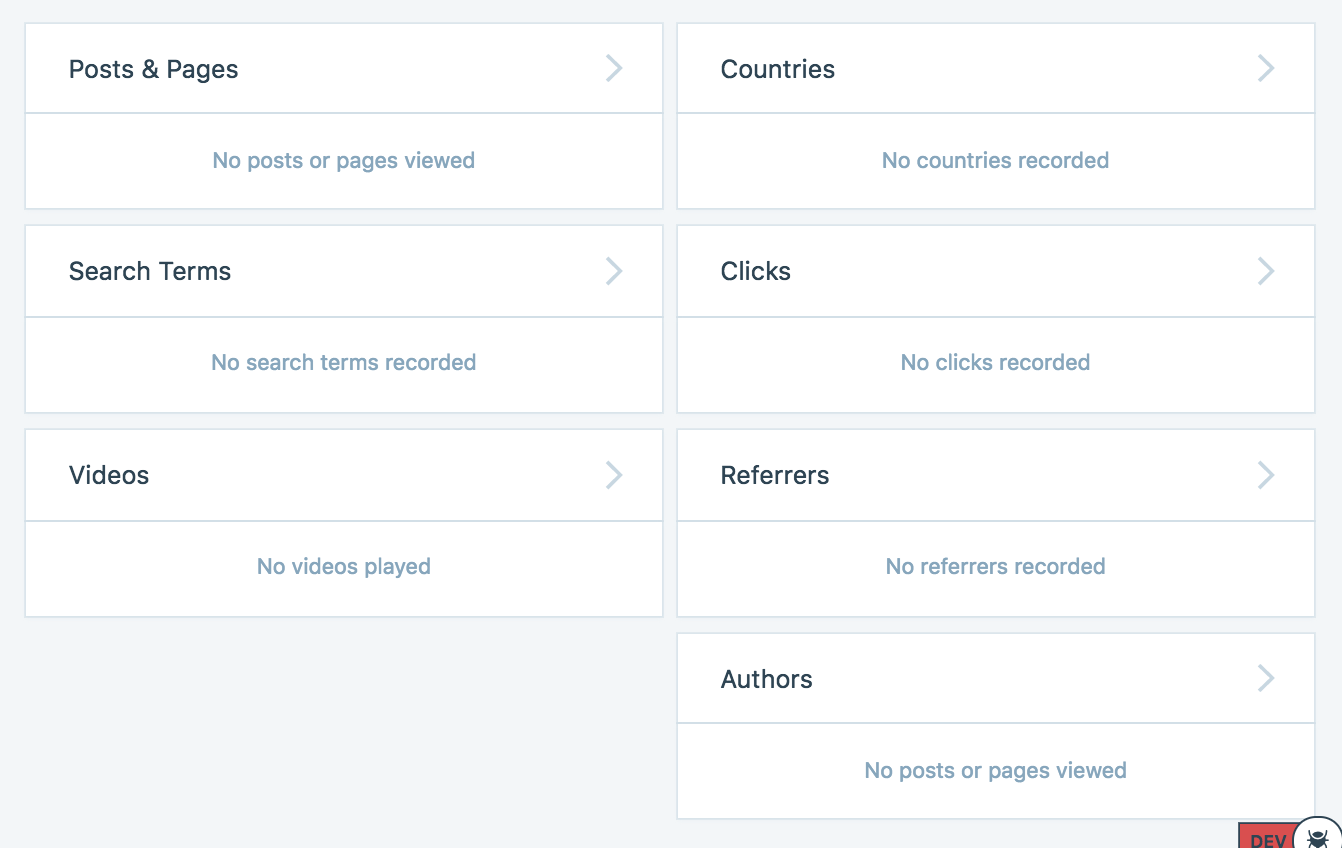Expand the Search Terms chevron

point(614,271)
